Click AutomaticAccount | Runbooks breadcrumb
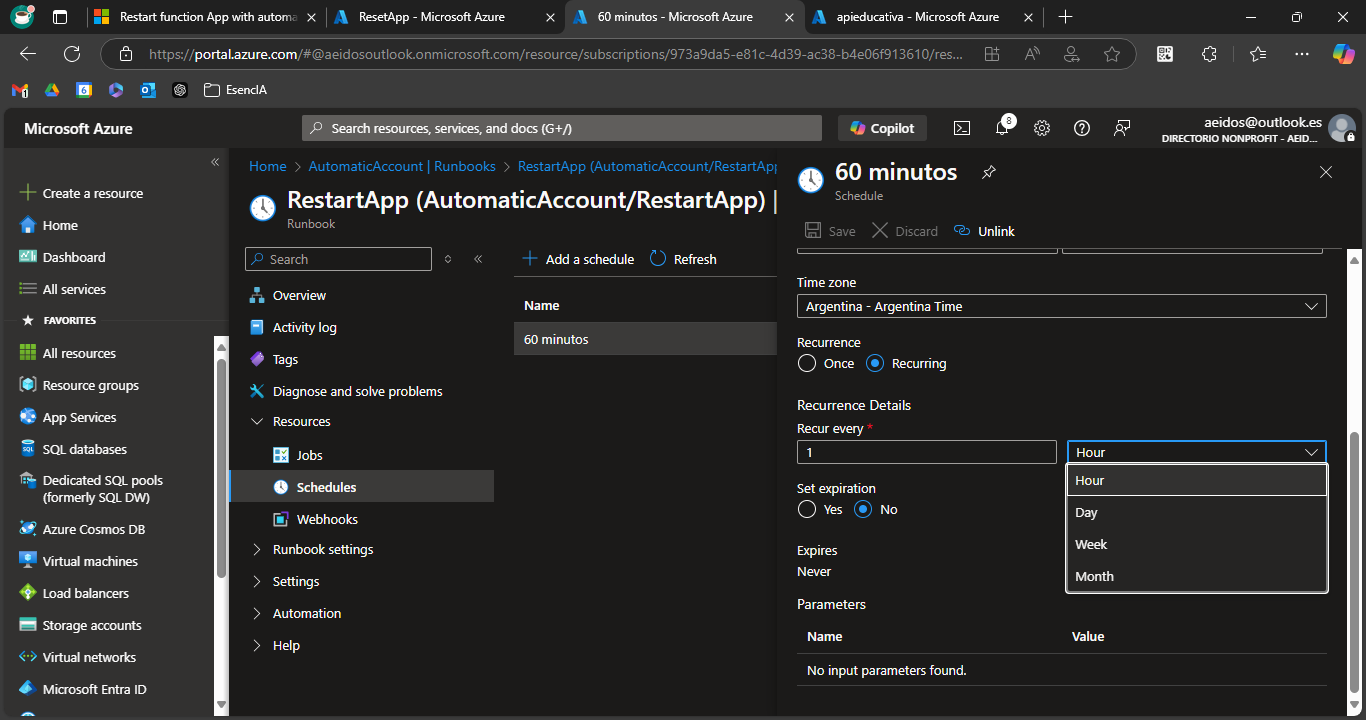The image size is (1366, 720). (402, 166)
